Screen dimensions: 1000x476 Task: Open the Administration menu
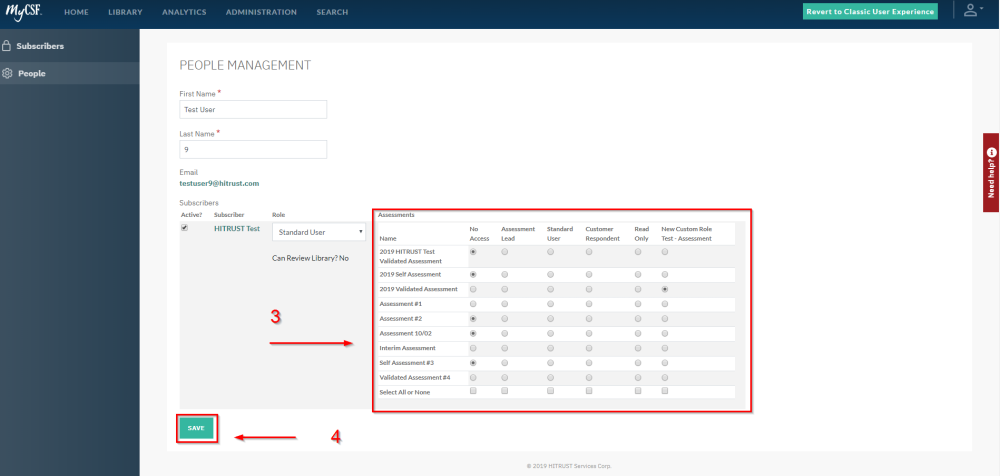pos(261,12)
